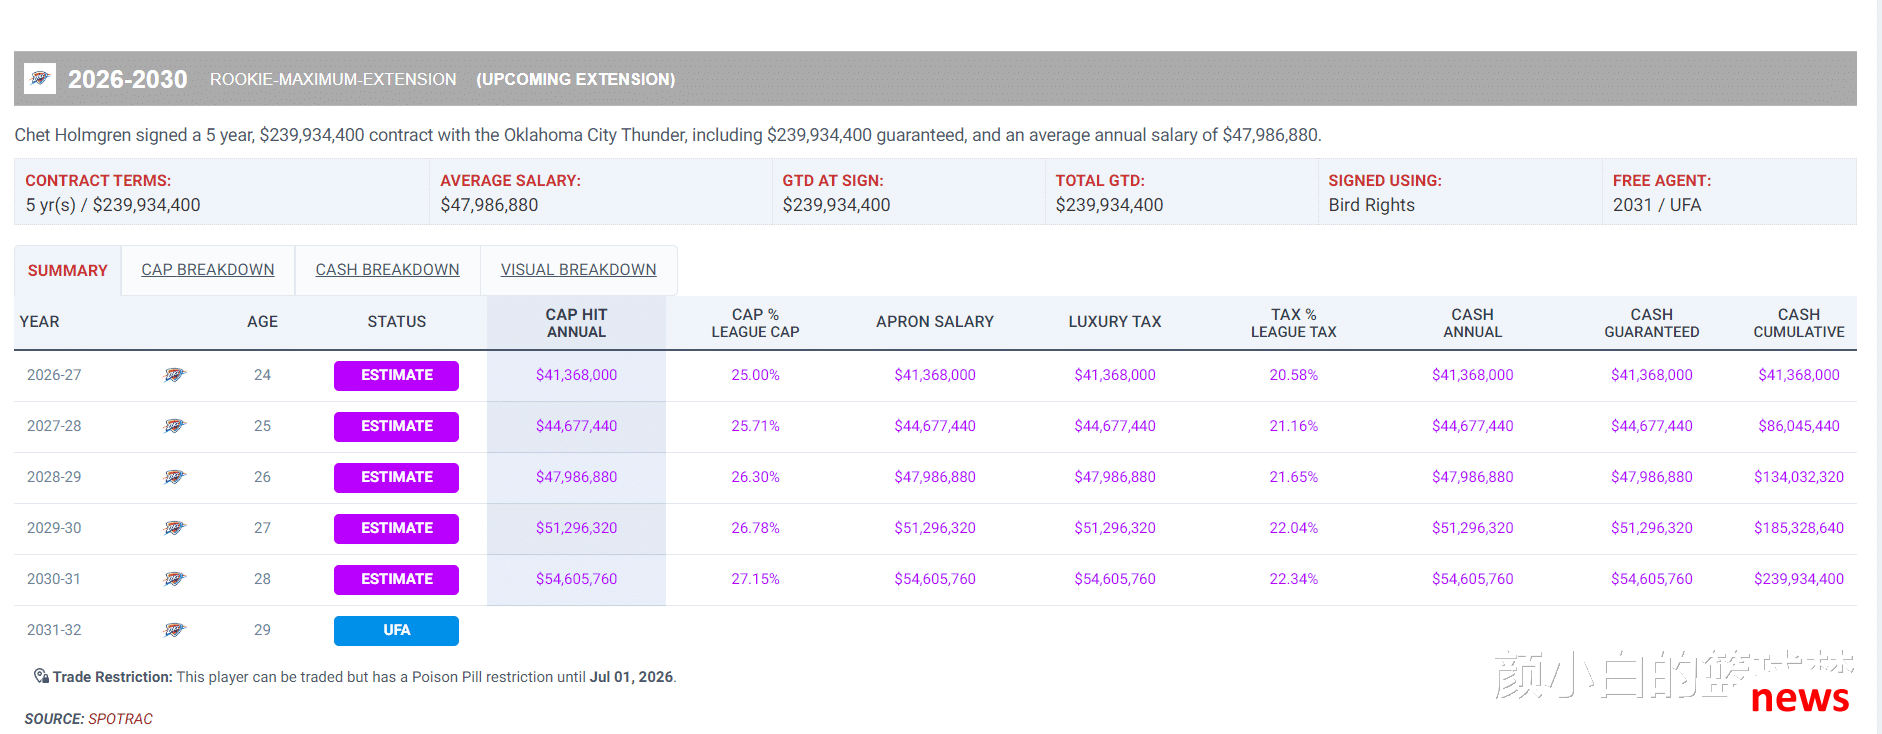The width and height of the screenshot is (1882, 734).
Task: Click the Upcoming Extension label
Action: (575, 79)
